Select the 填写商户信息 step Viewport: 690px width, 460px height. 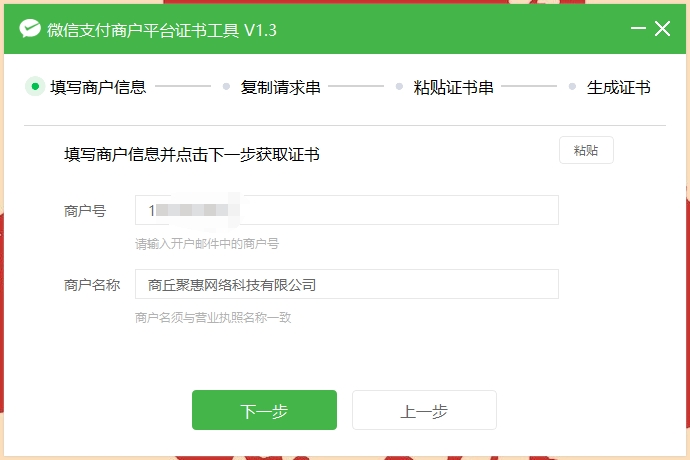tap(98, 87)
